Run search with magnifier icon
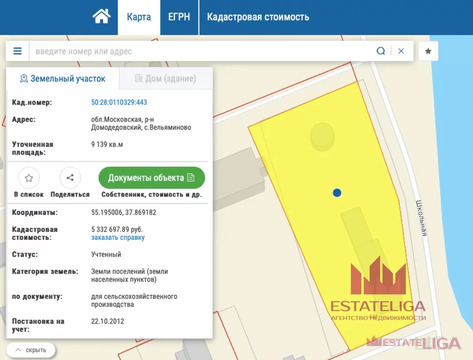Image resolution: width=473 pixels, height=360 pixels. tap(381, 51)
